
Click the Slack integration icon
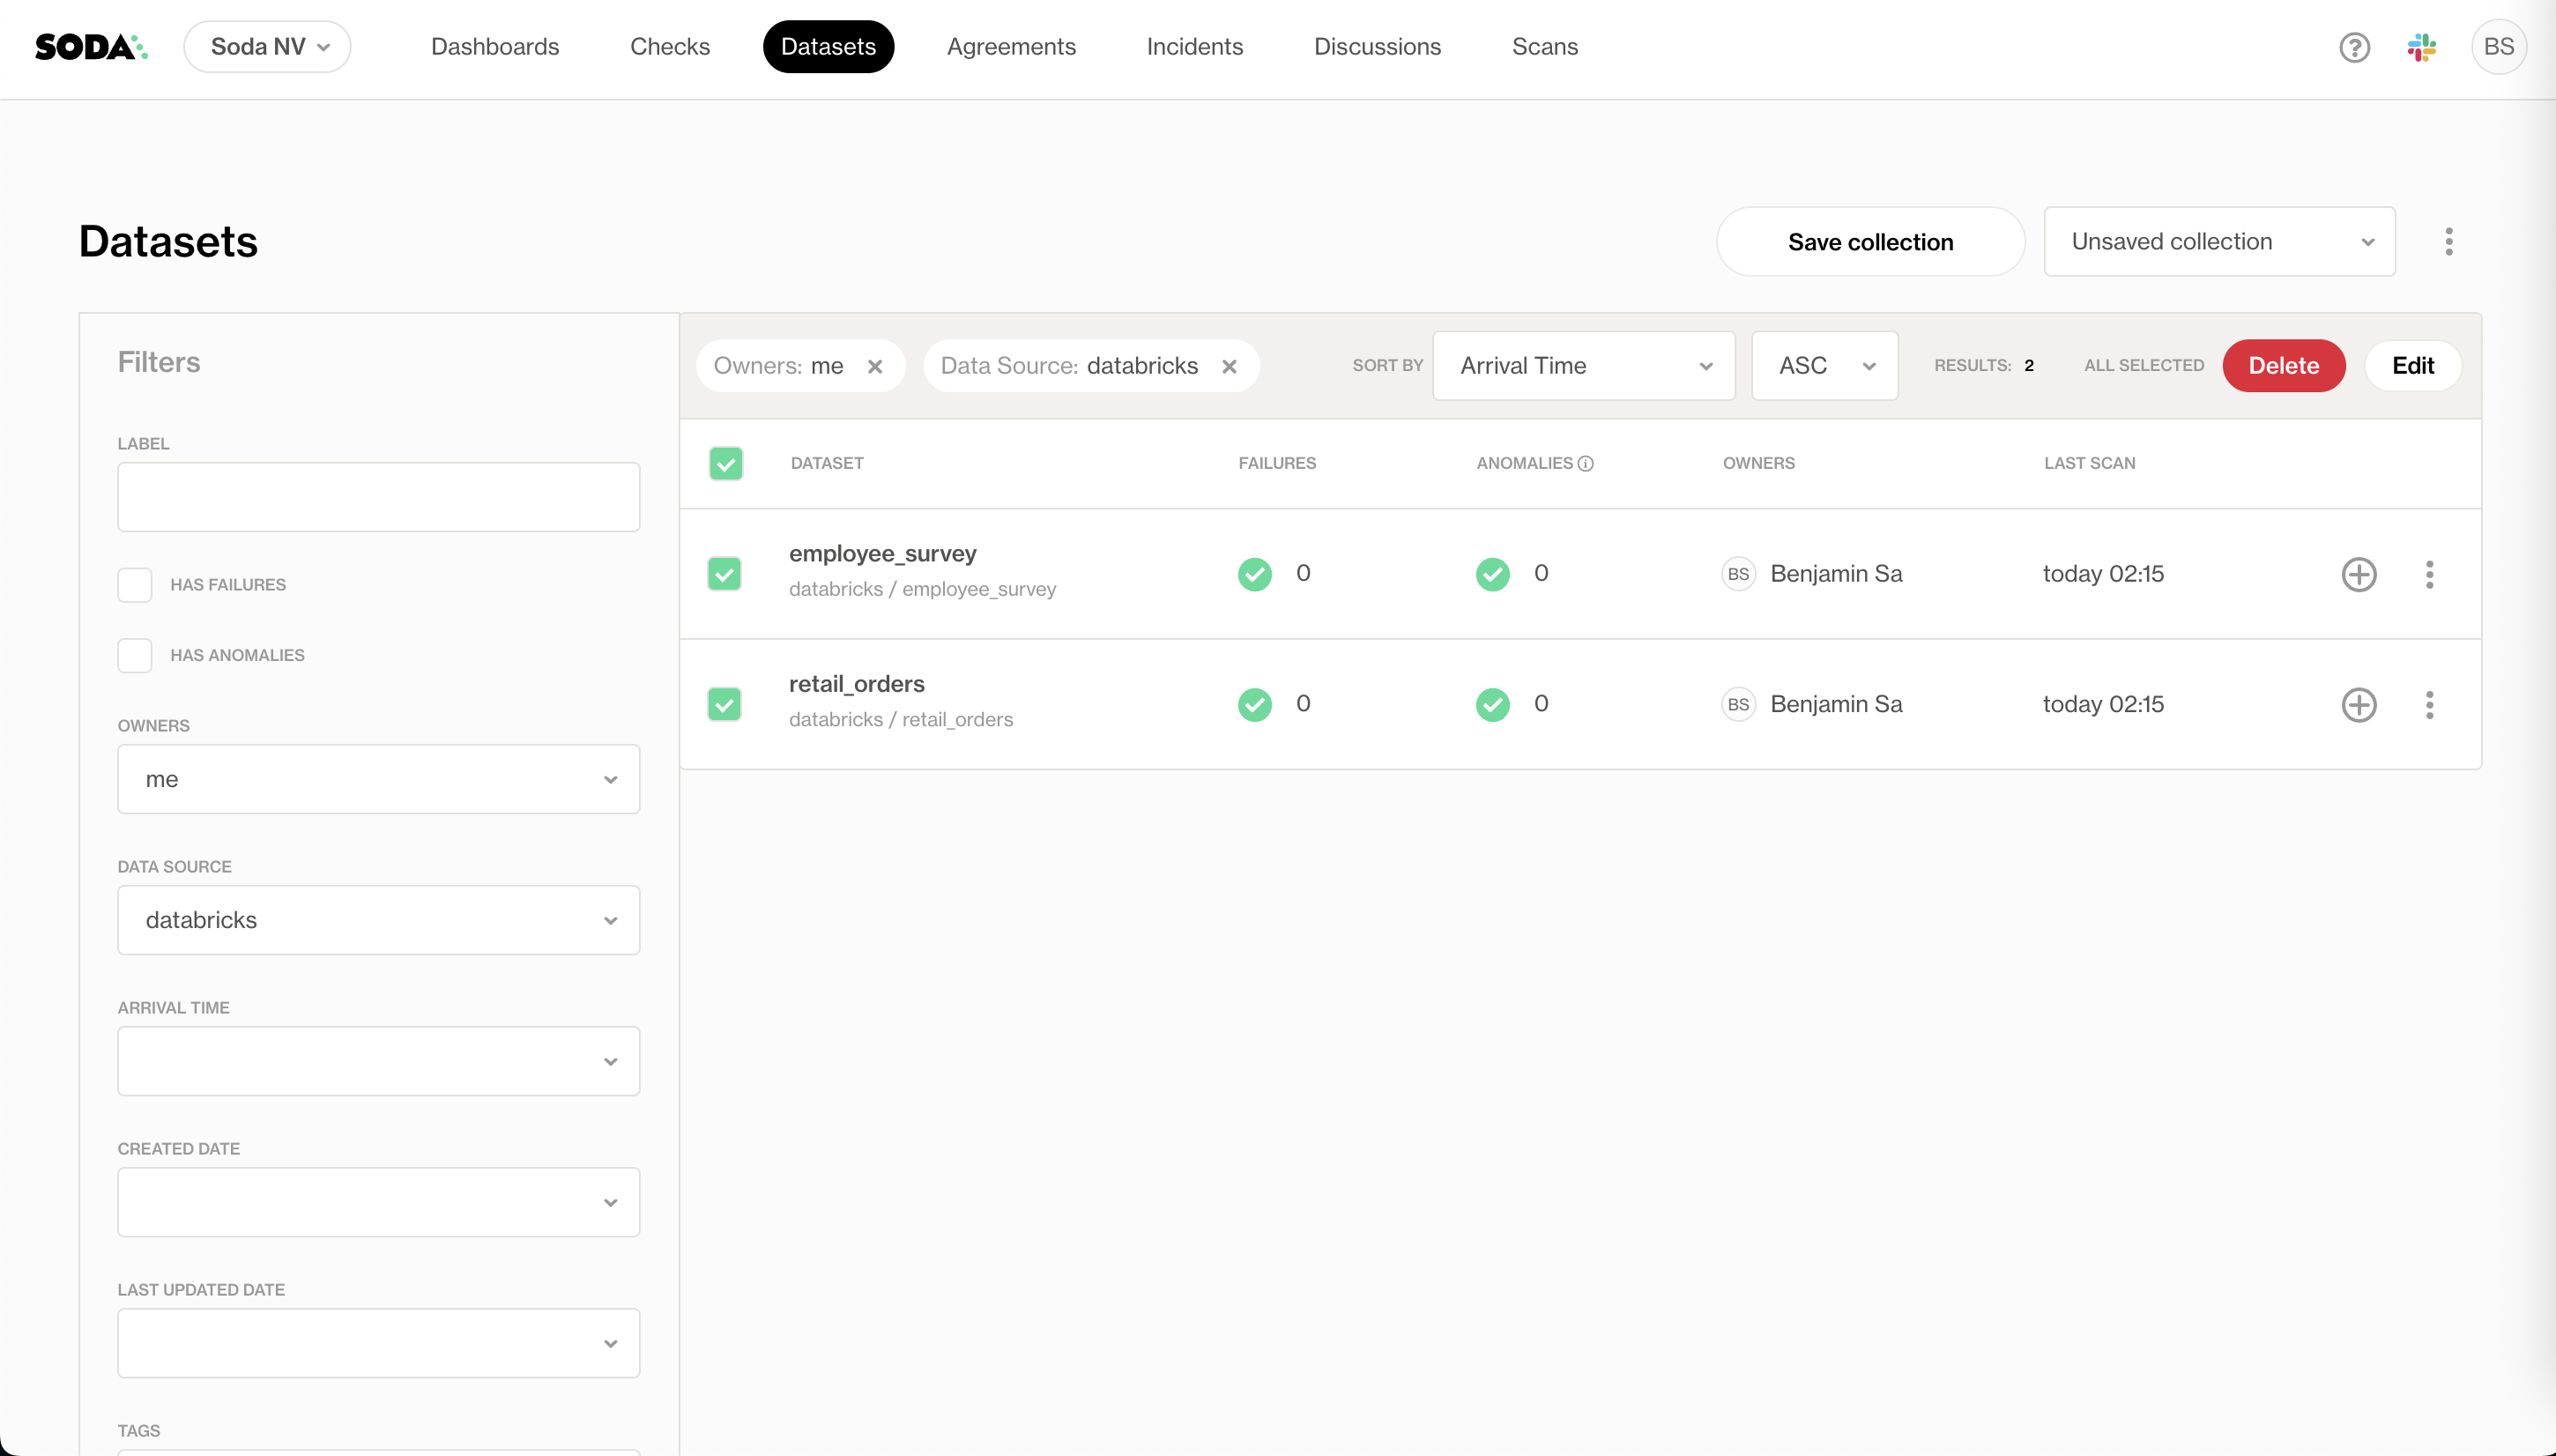coord(2421,47)
